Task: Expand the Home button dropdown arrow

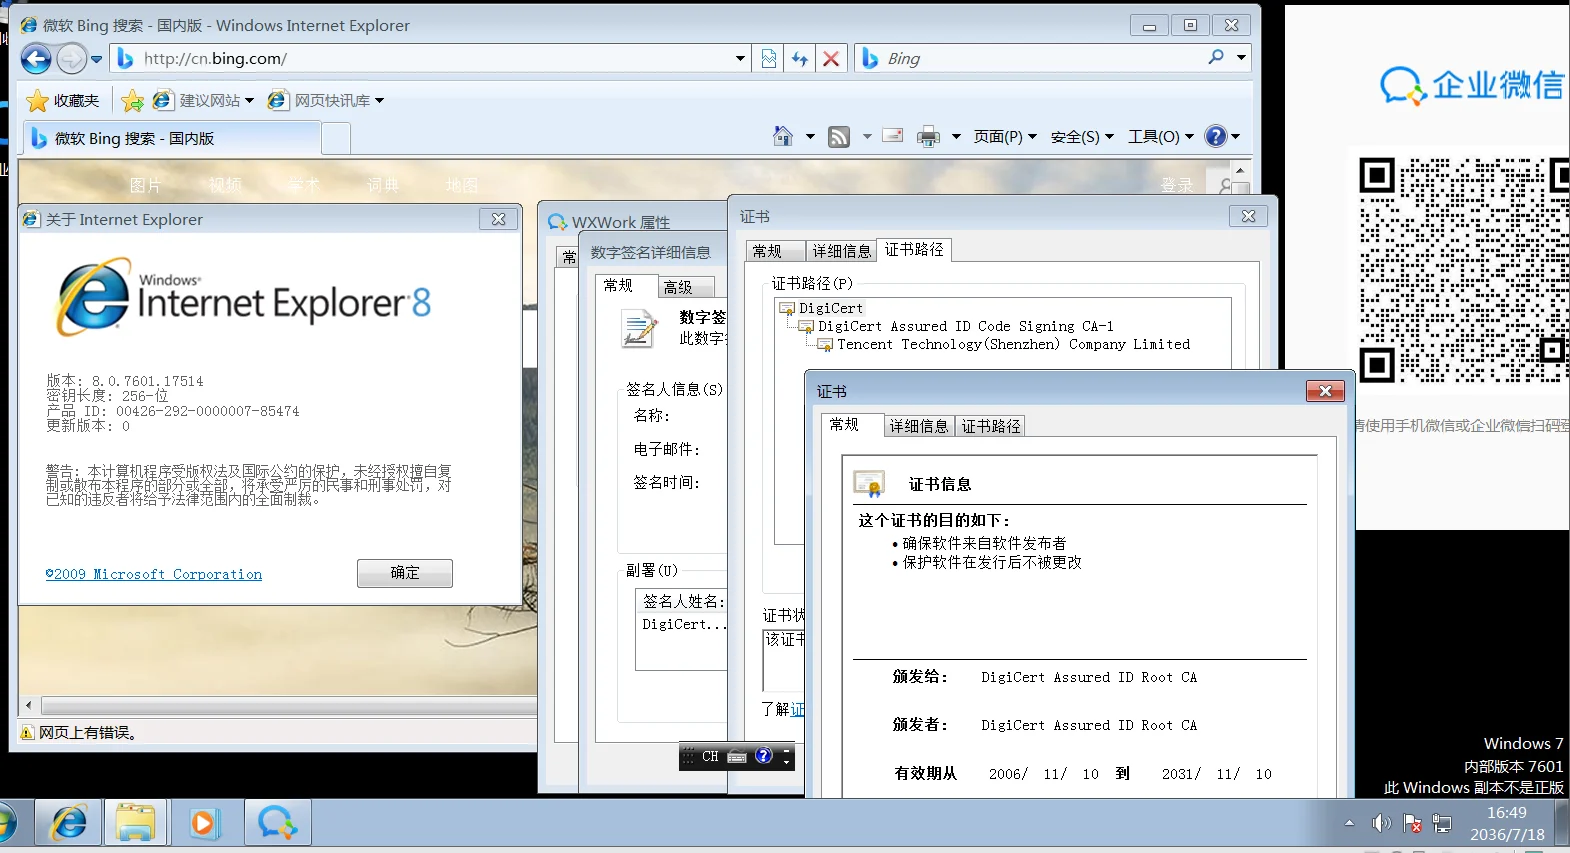Action: point(810,136)
